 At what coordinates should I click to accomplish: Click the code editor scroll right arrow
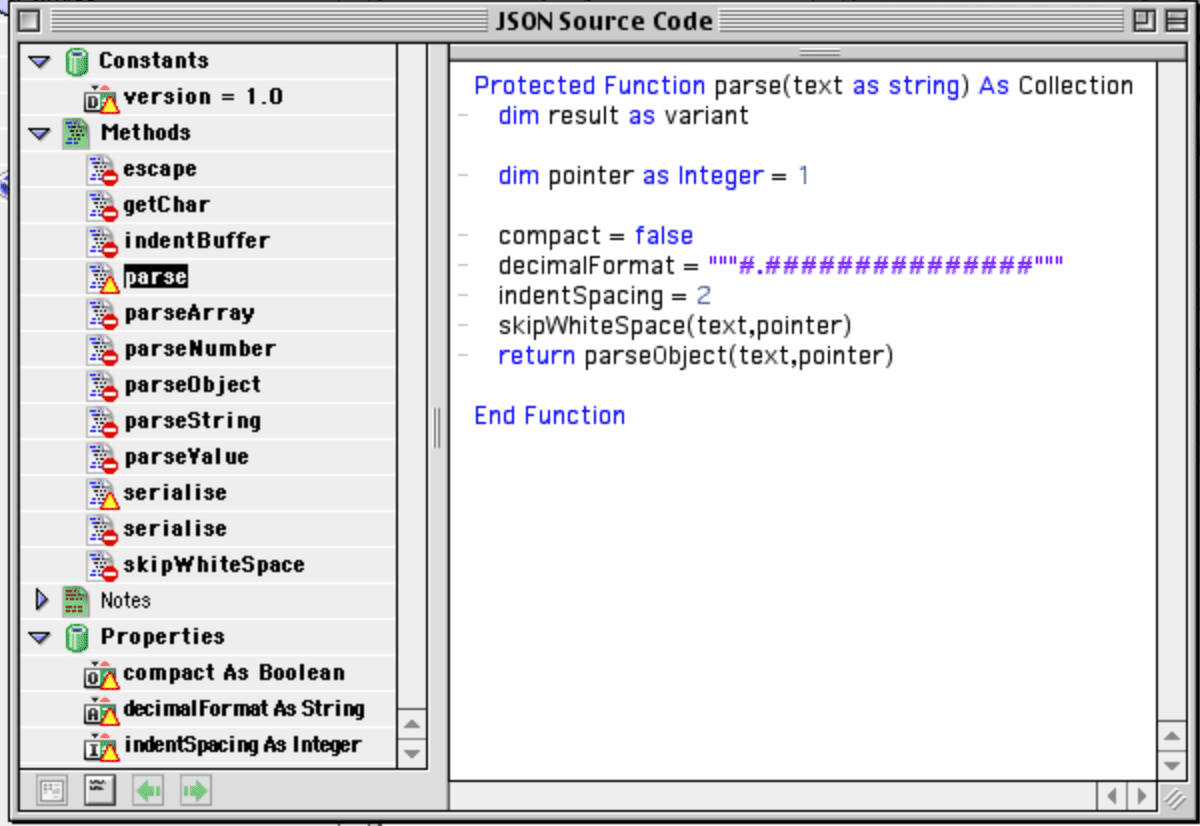(1142, 796)
